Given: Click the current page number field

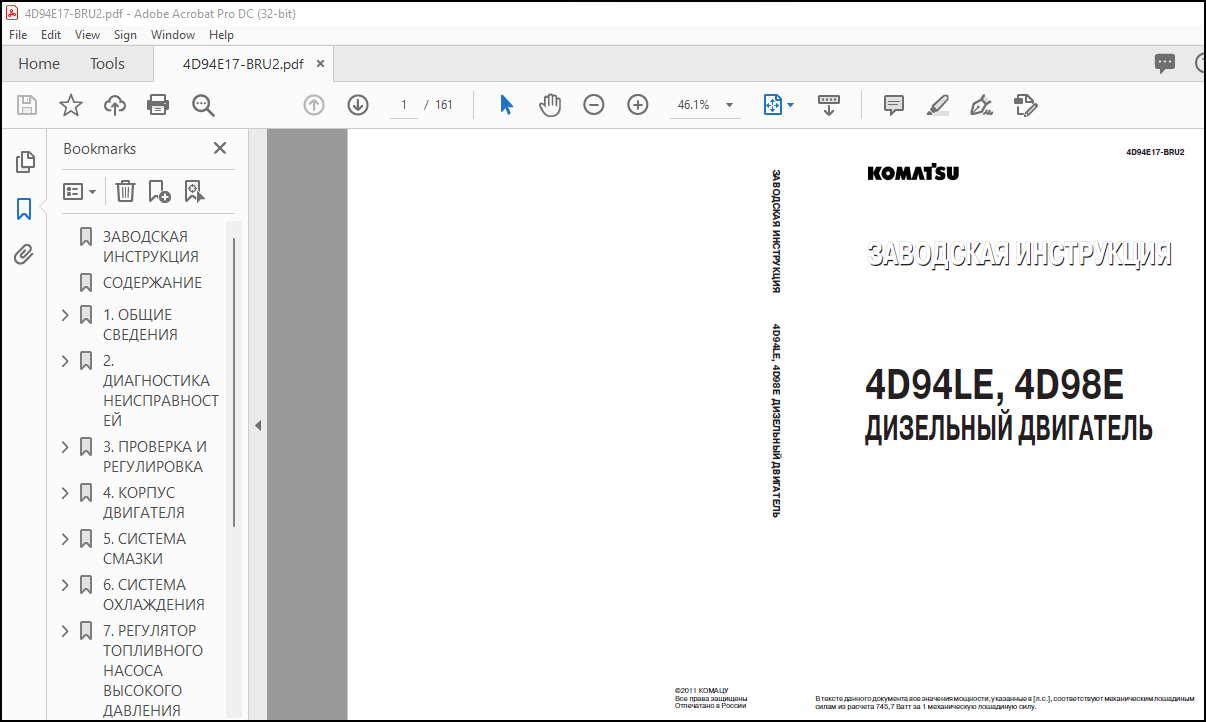Looking at the screenshot, I should click(x=404, y=105).
